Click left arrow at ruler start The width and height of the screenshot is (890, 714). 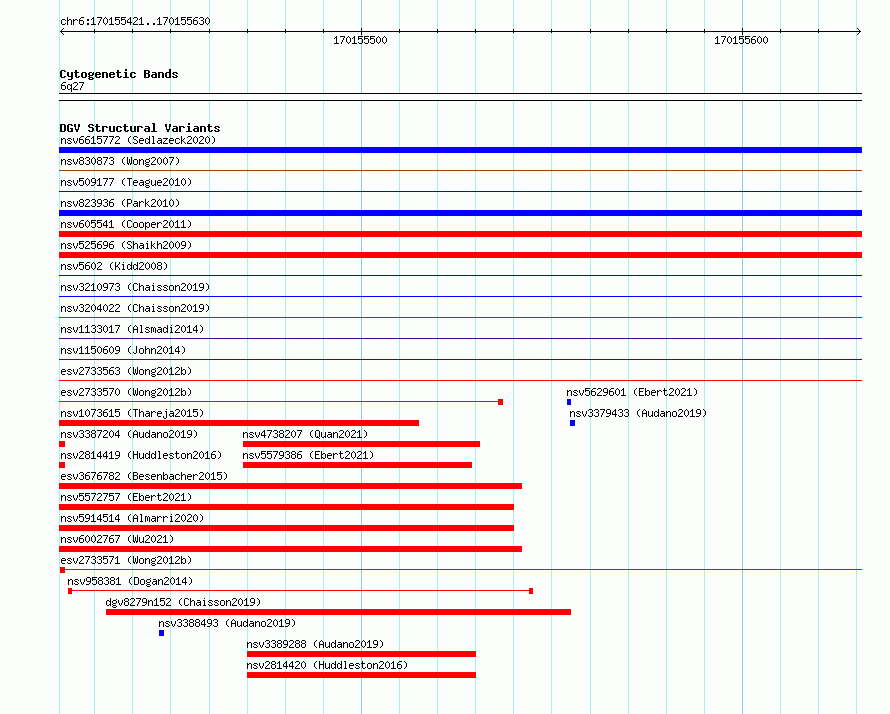coord(62,31)
